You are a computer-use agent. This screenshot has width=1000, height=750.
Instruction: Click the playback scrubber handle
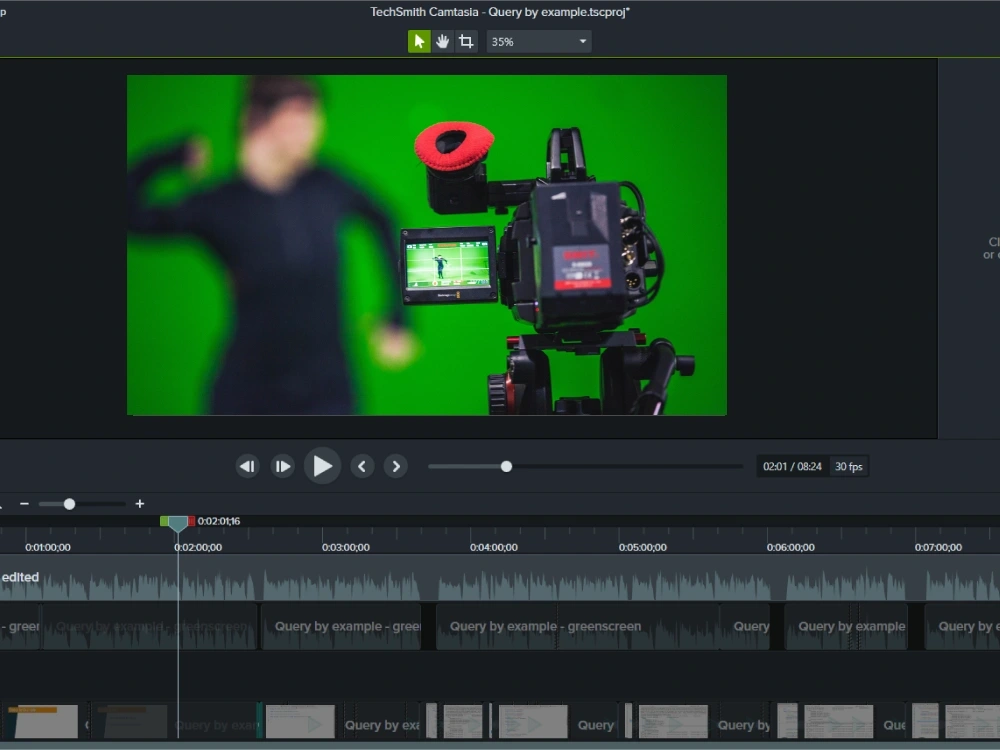(x=506, y=466)
